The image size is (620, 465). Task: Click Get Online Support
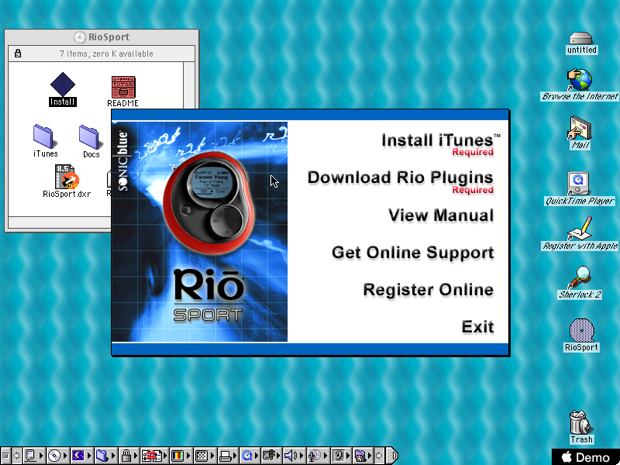(413, 253)
